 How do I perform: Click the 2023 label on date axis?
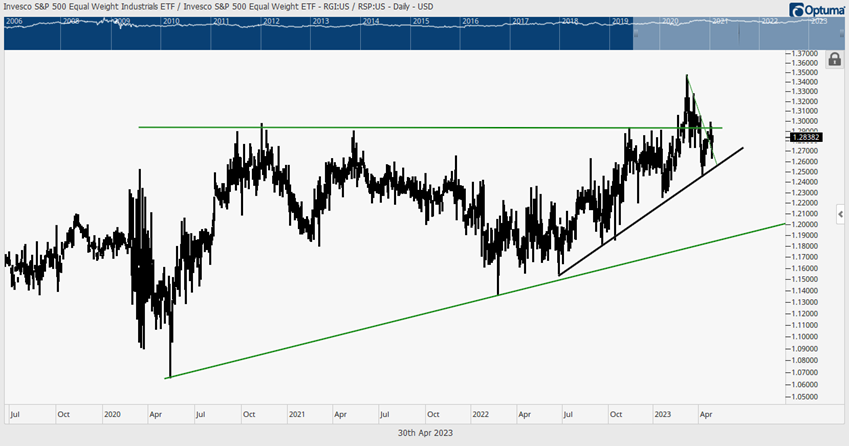663,415
